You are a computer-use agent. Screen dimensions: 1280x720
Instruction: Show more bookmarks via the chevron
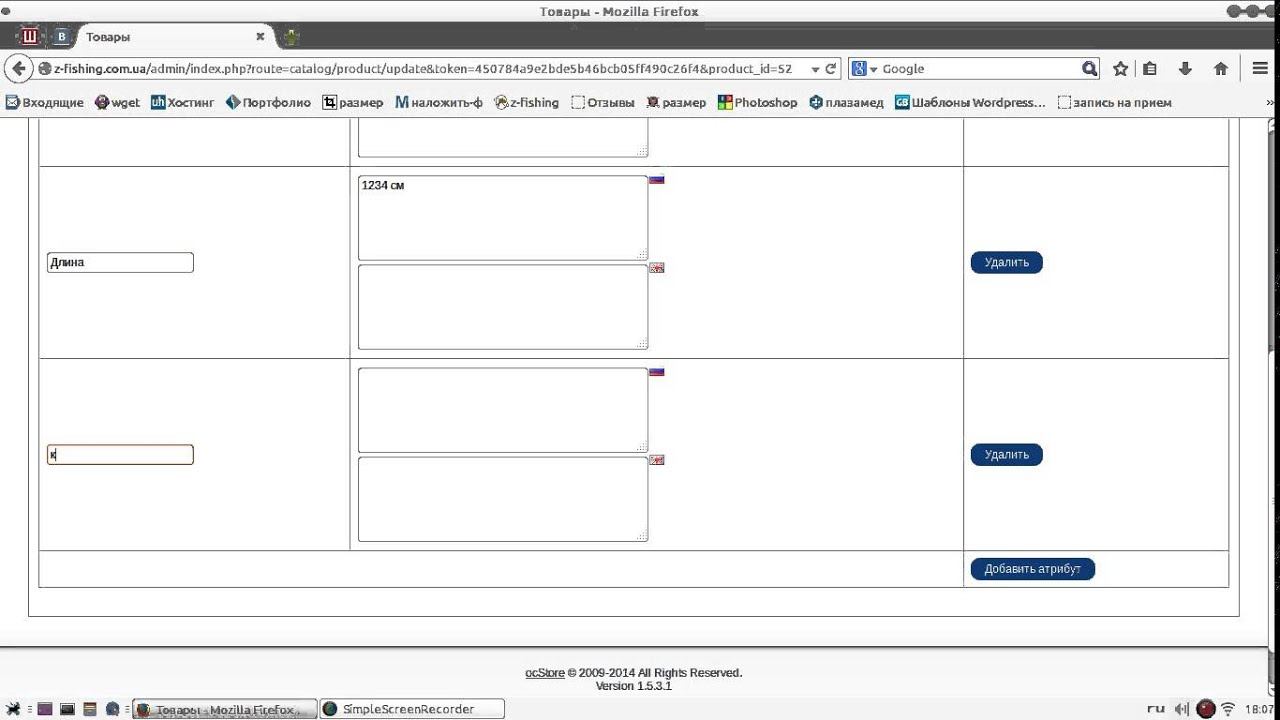click(x=1271, y=102)
